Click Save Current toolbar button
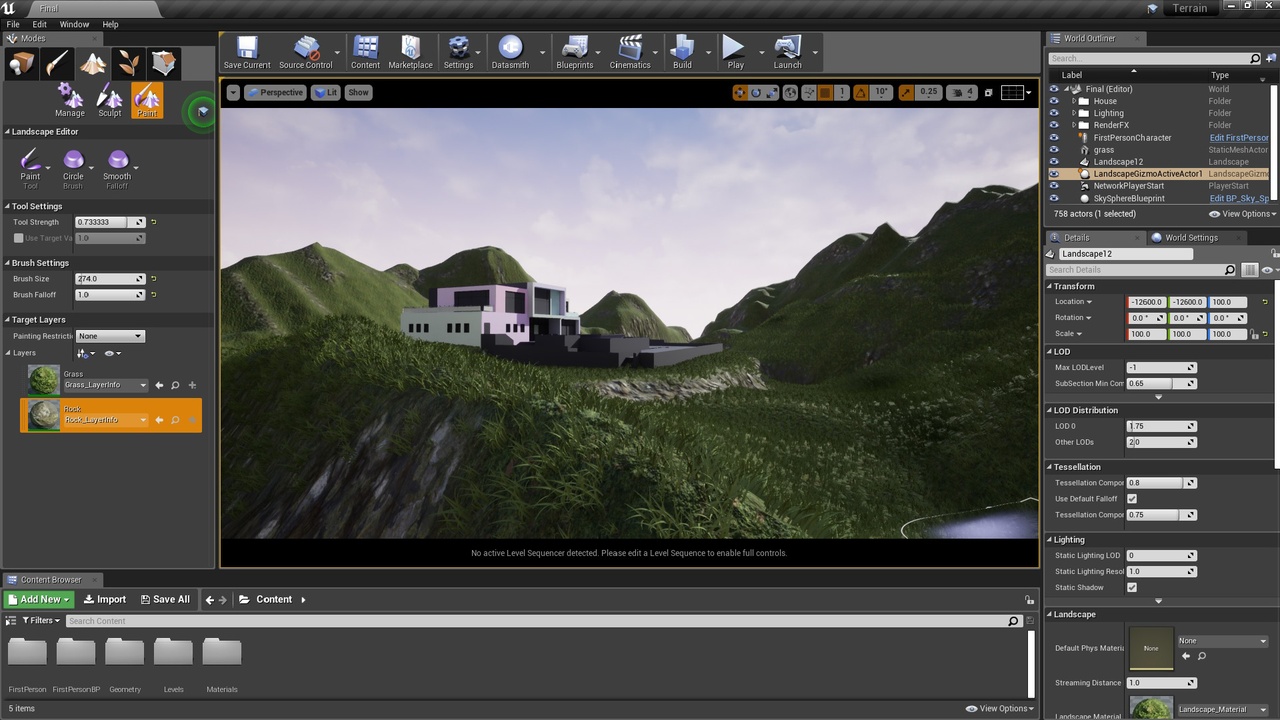The height and width of the screenshot is (720, 1280). (x=247, y=53)
